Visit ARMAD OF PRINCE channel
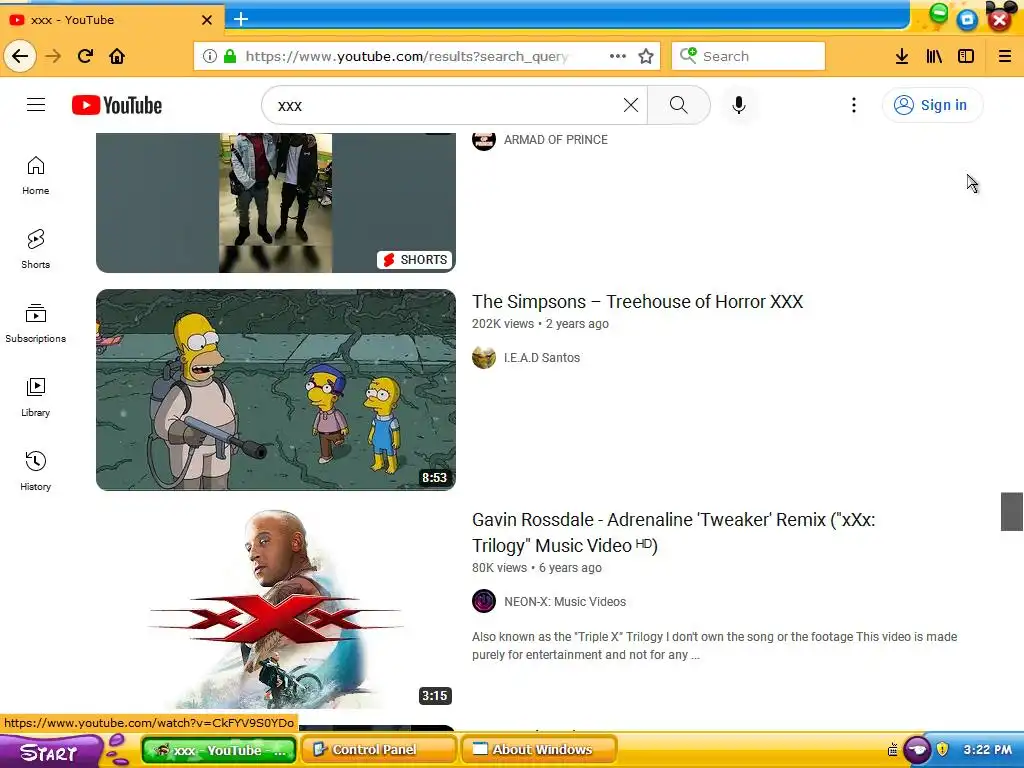Image resolution: width=1024 pixels, height=768 pixels. [556, 140]
